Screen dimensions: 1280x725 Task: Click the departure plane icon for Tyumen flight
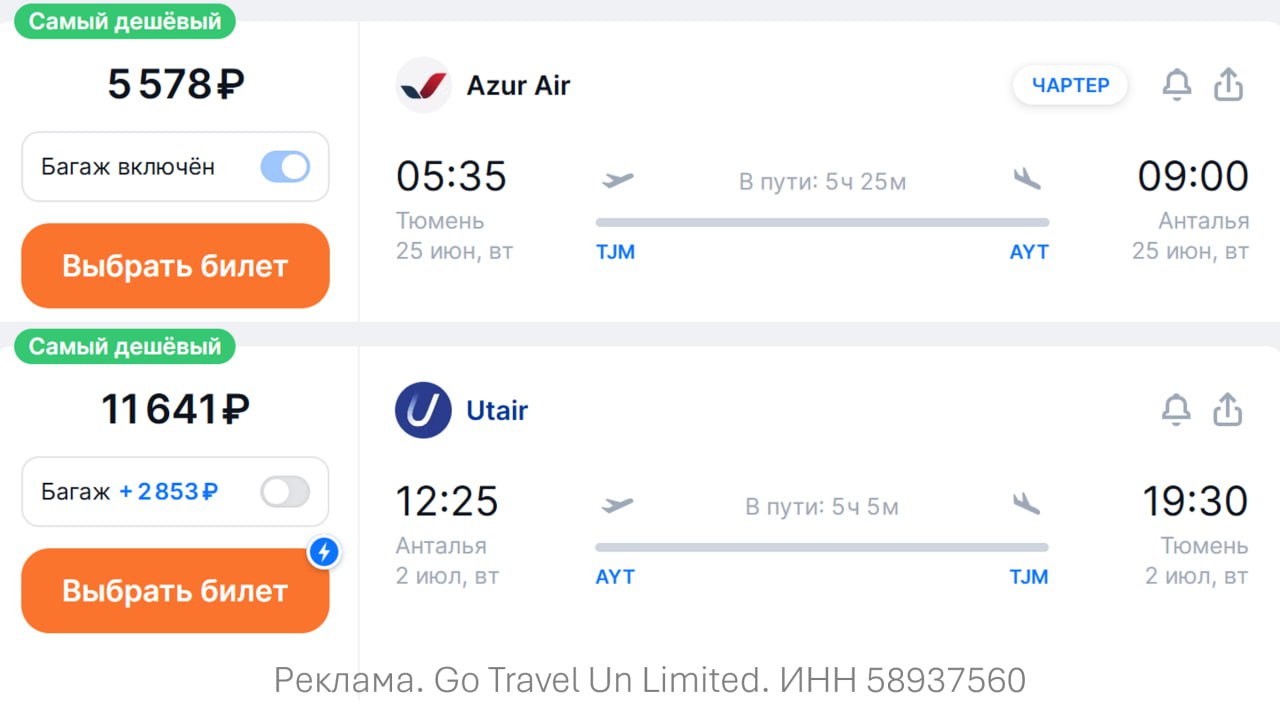click(x=618, y=180)
